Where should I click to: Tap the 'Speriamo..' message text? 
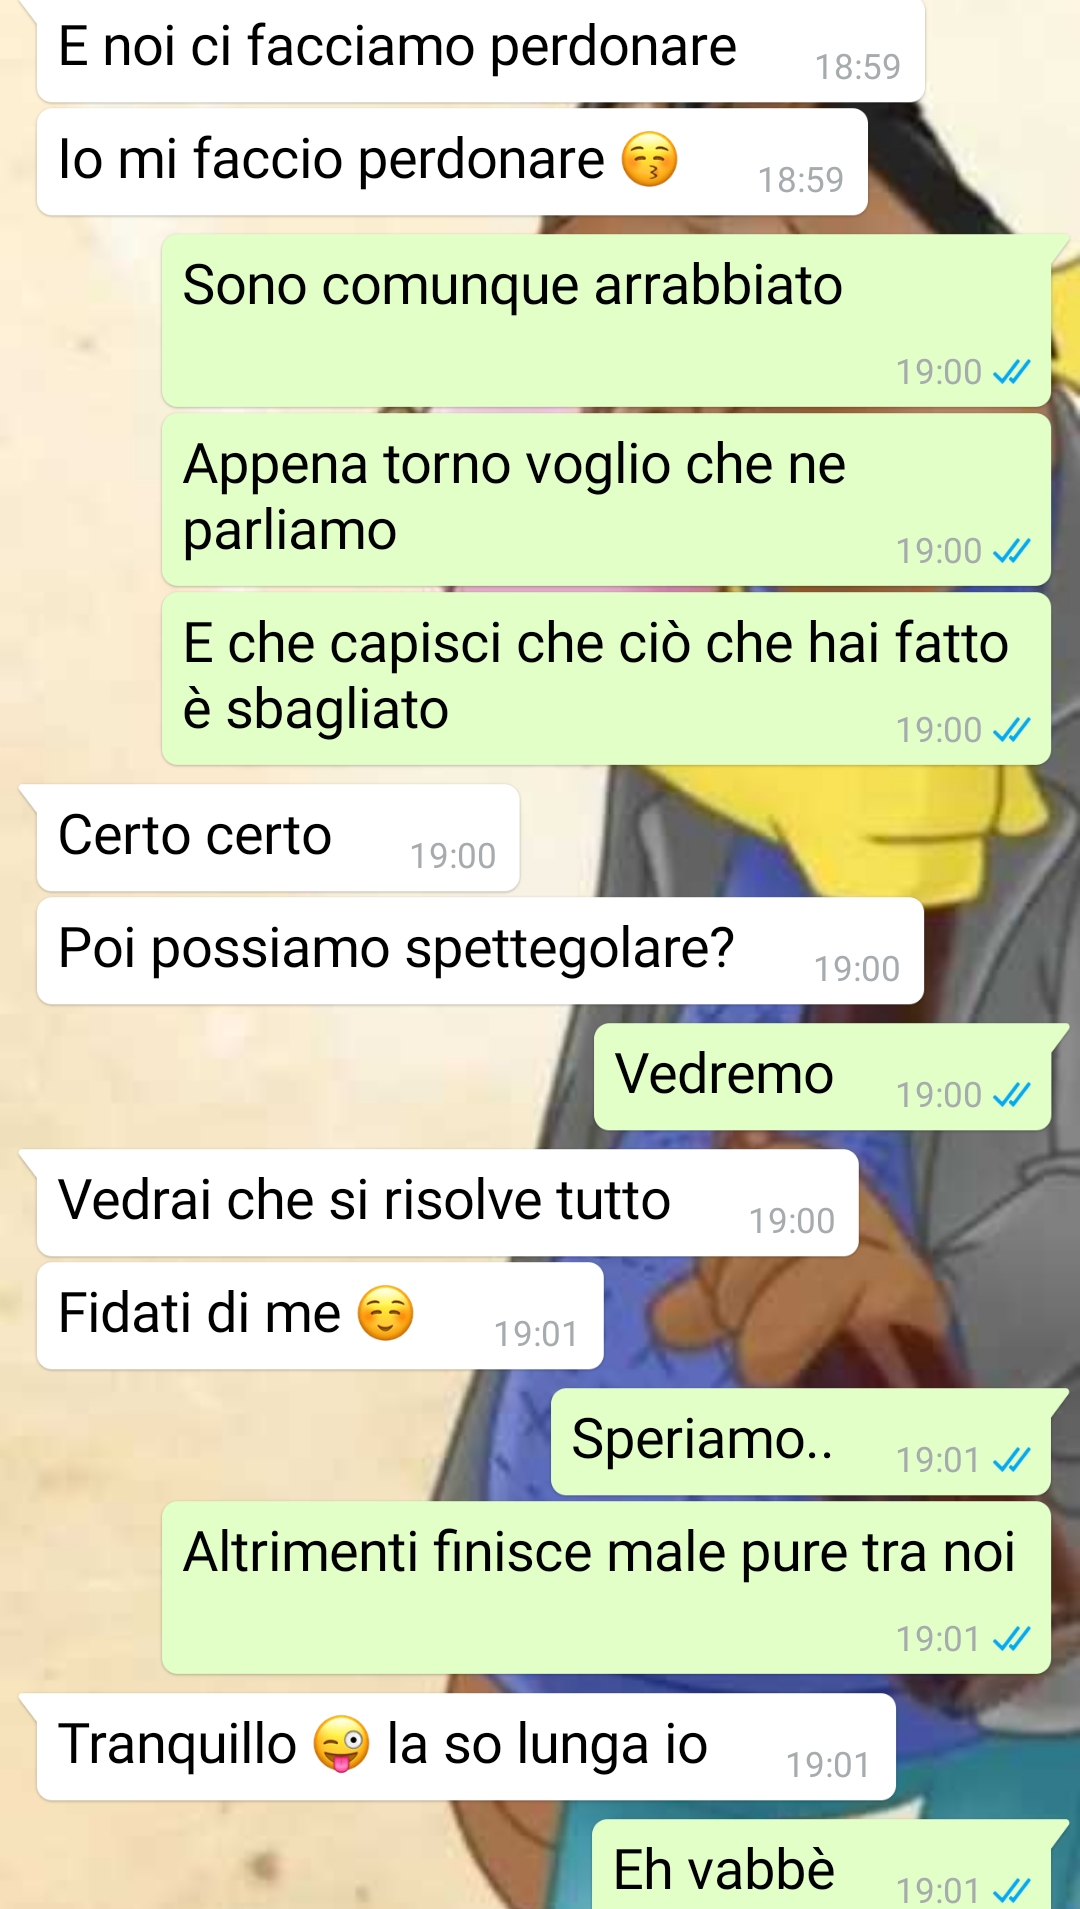tap(702, 1440)
